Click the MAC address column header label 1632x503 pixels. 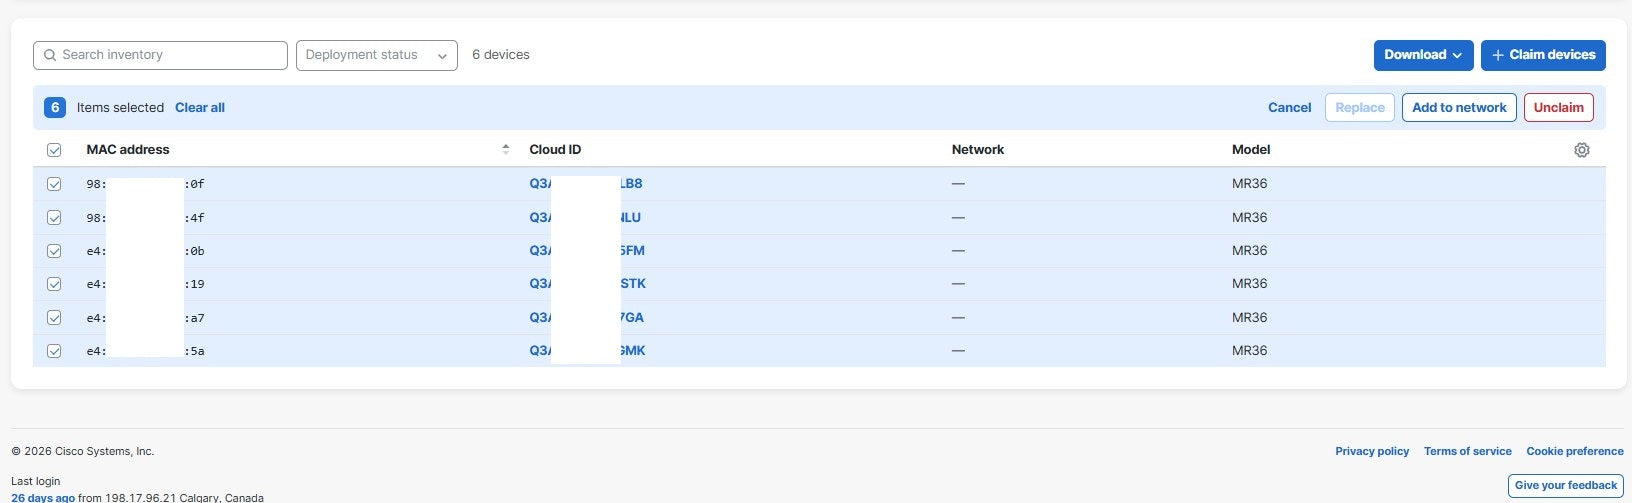[128, 149]
